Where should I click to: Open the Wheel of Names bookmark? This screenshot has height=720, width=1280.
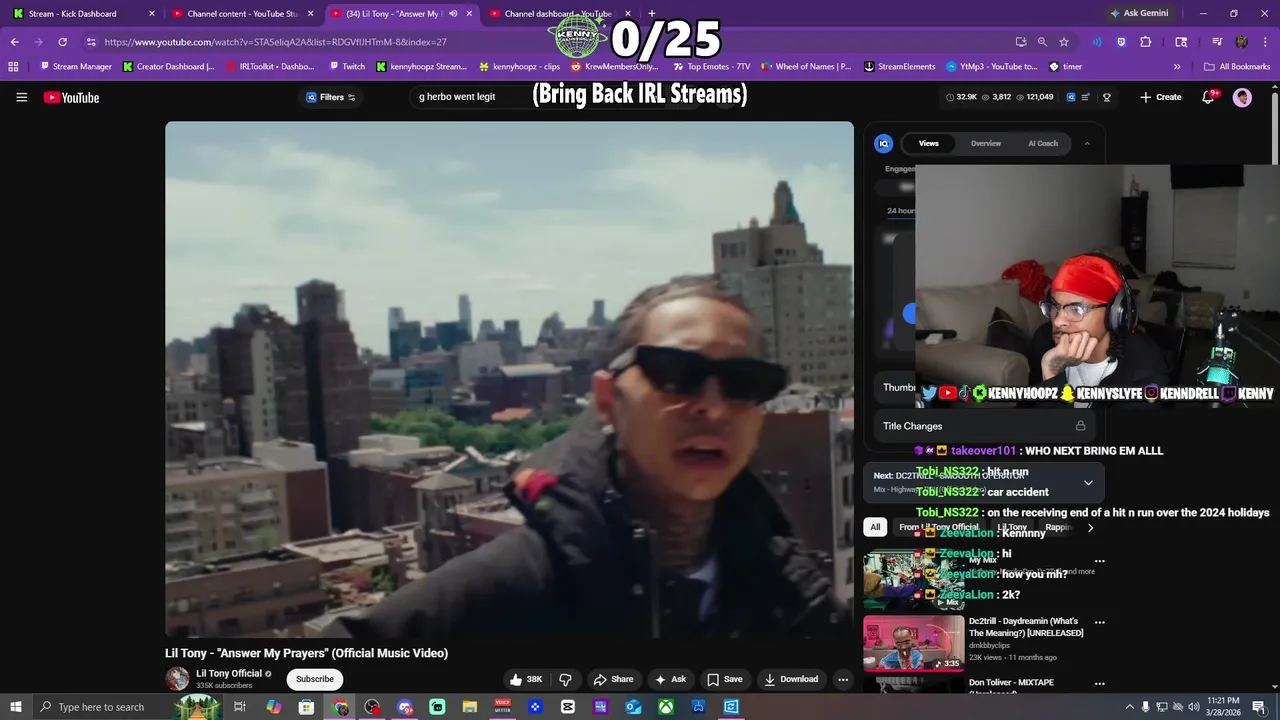tap(806, 67)
